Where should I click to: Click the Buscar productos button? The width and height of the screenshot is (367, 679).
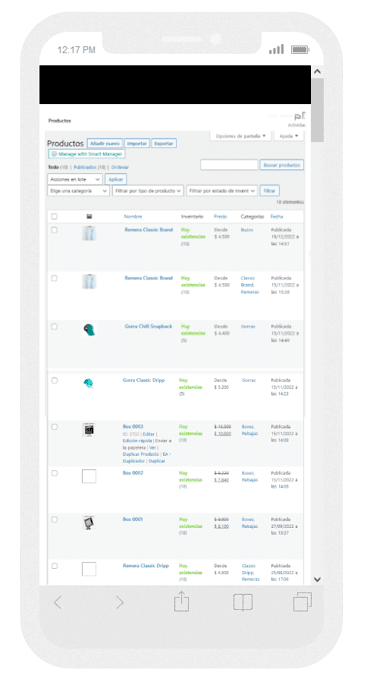pyautogui.click(x=282, y=165)
